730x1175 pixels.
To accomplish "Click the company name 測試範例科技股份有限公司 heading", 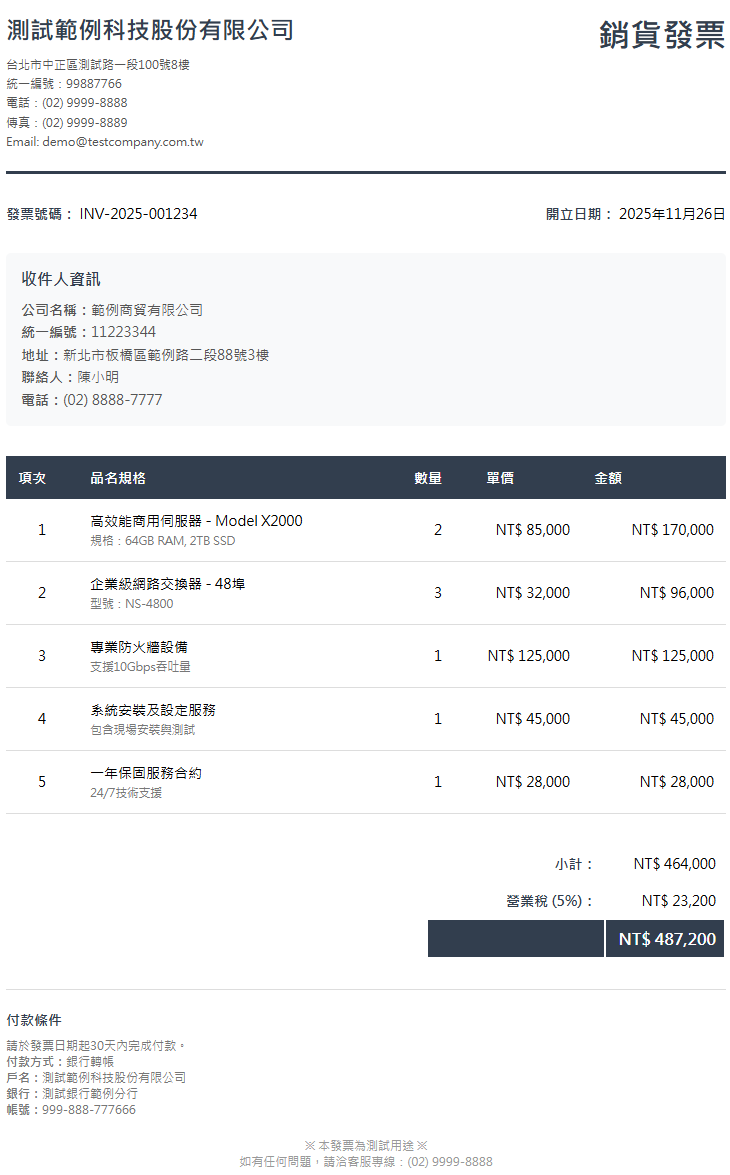I will pyautogui.click(x=150, y=30).
